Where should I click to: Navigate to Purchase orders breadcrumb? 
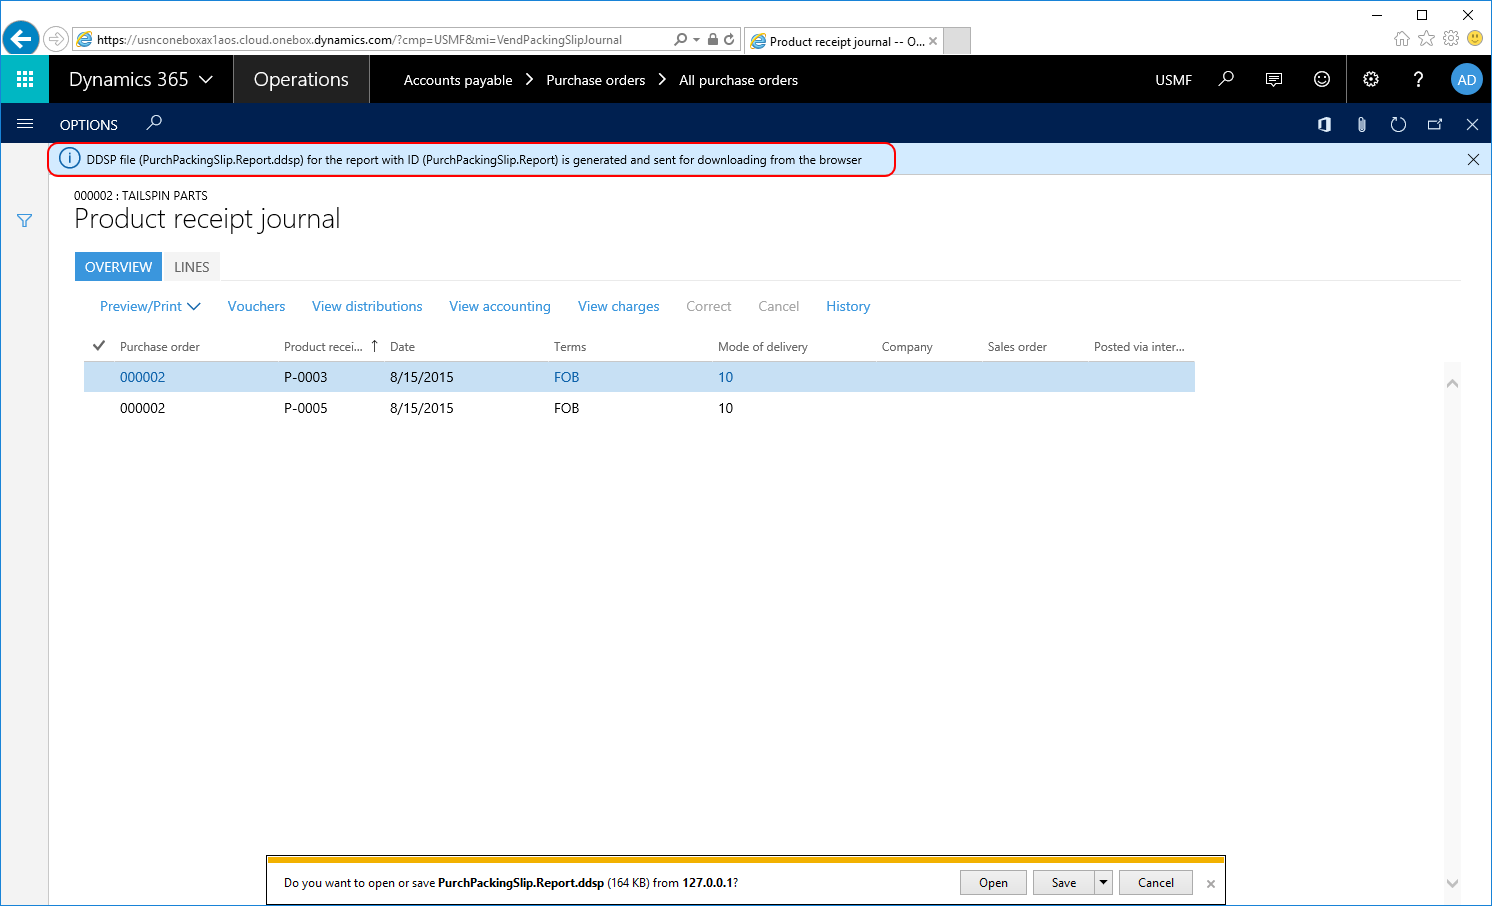[x=596, y=80]
